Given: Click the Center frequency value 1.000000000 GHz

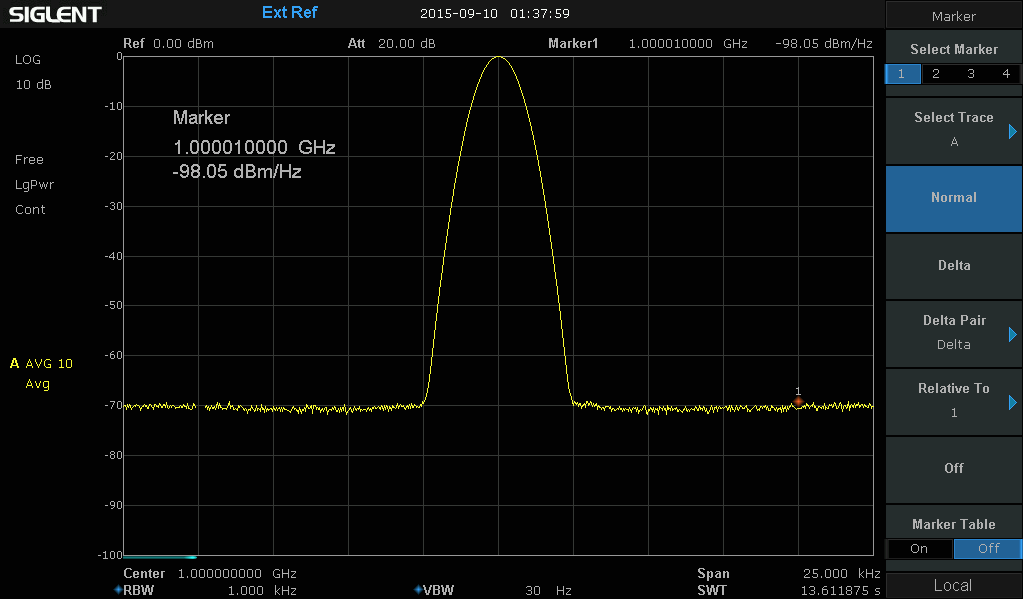Looking at the screenshot, I should 237,574.
